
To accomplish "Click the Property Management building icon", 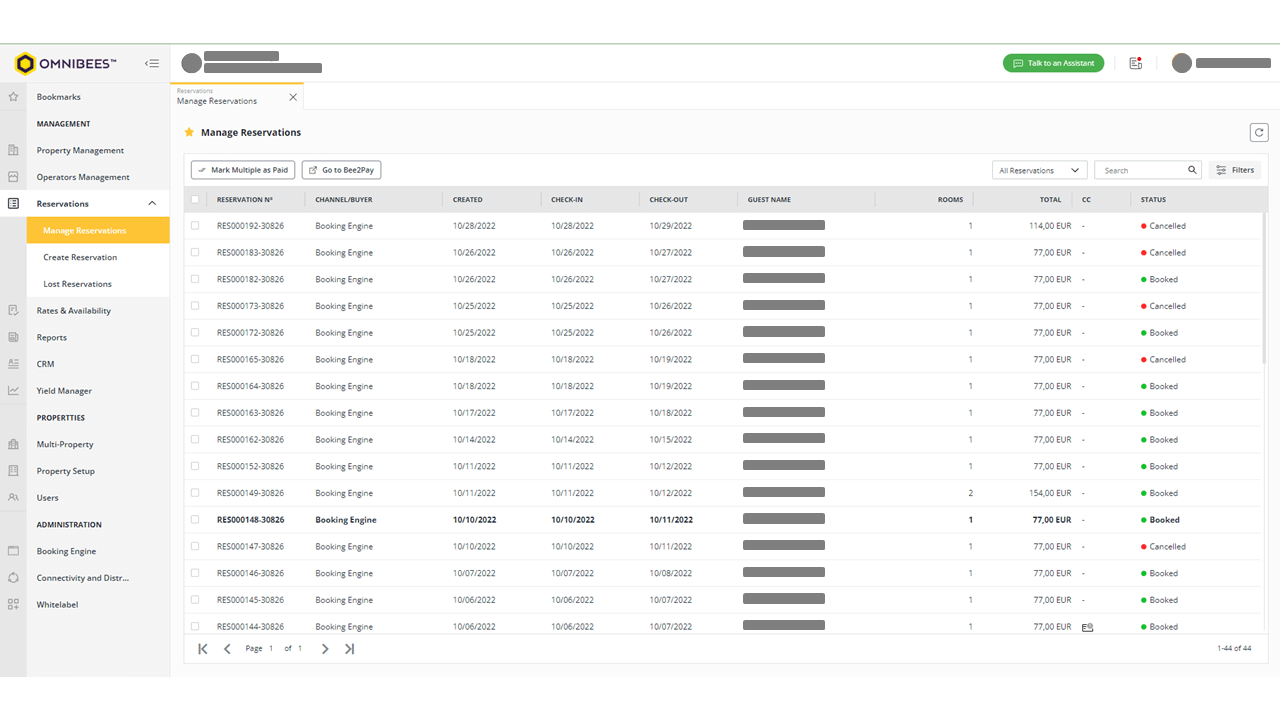I will point(13,150).
